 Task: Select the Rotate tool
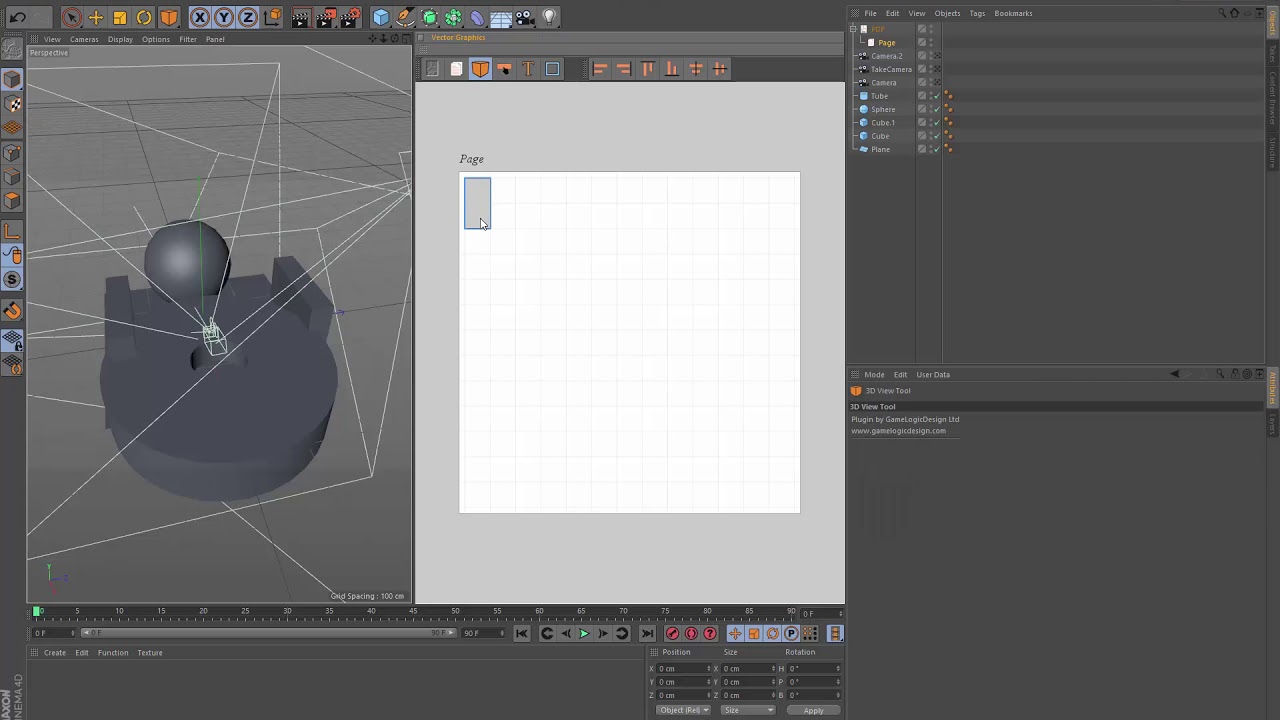point(144,17)
